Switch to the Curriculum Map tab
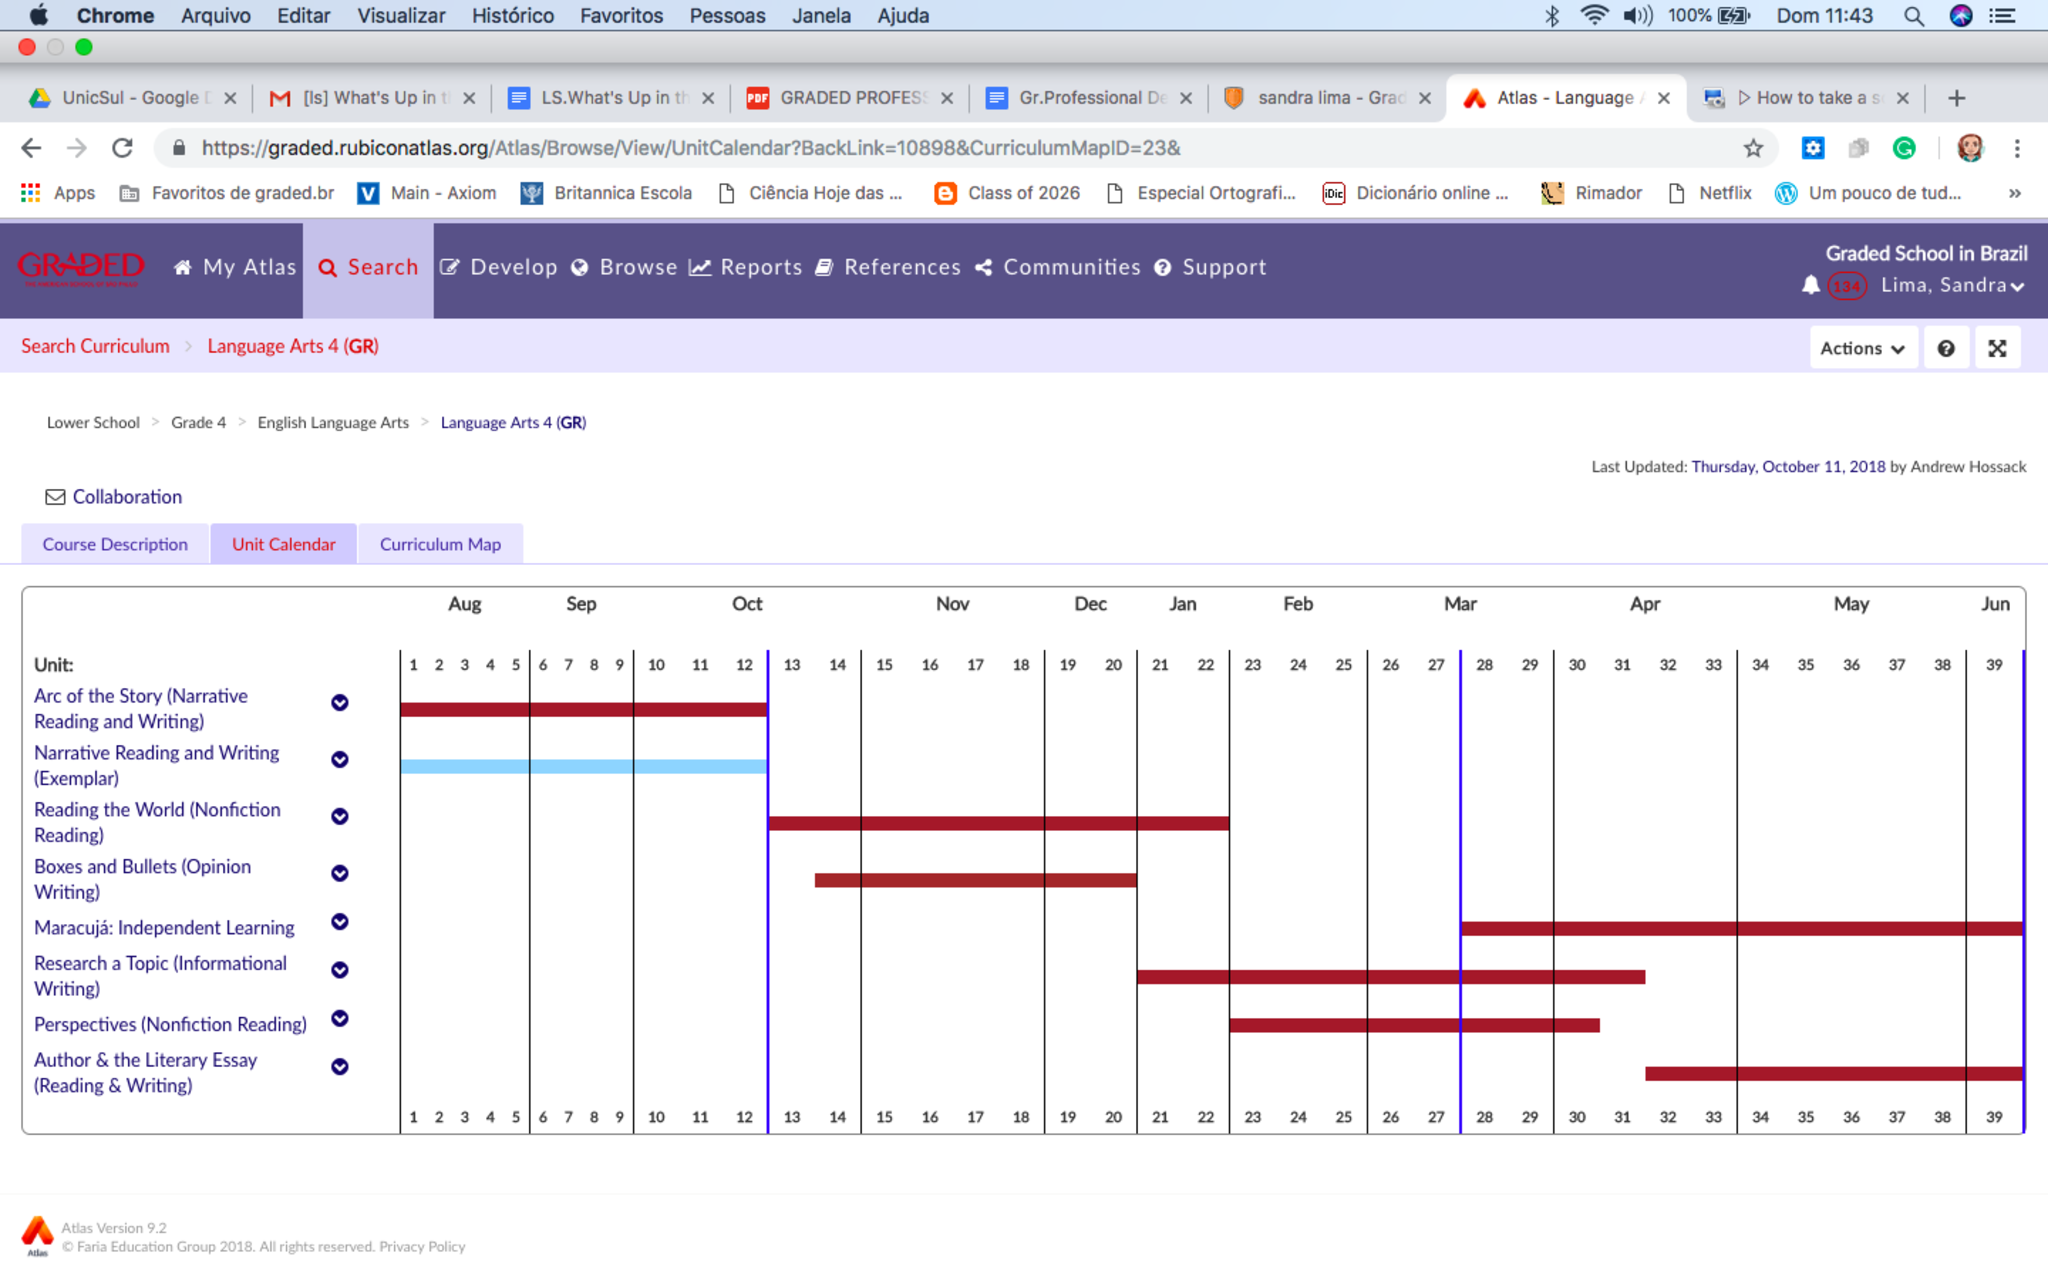The image size is (2048, 1280). pos(440,544)
